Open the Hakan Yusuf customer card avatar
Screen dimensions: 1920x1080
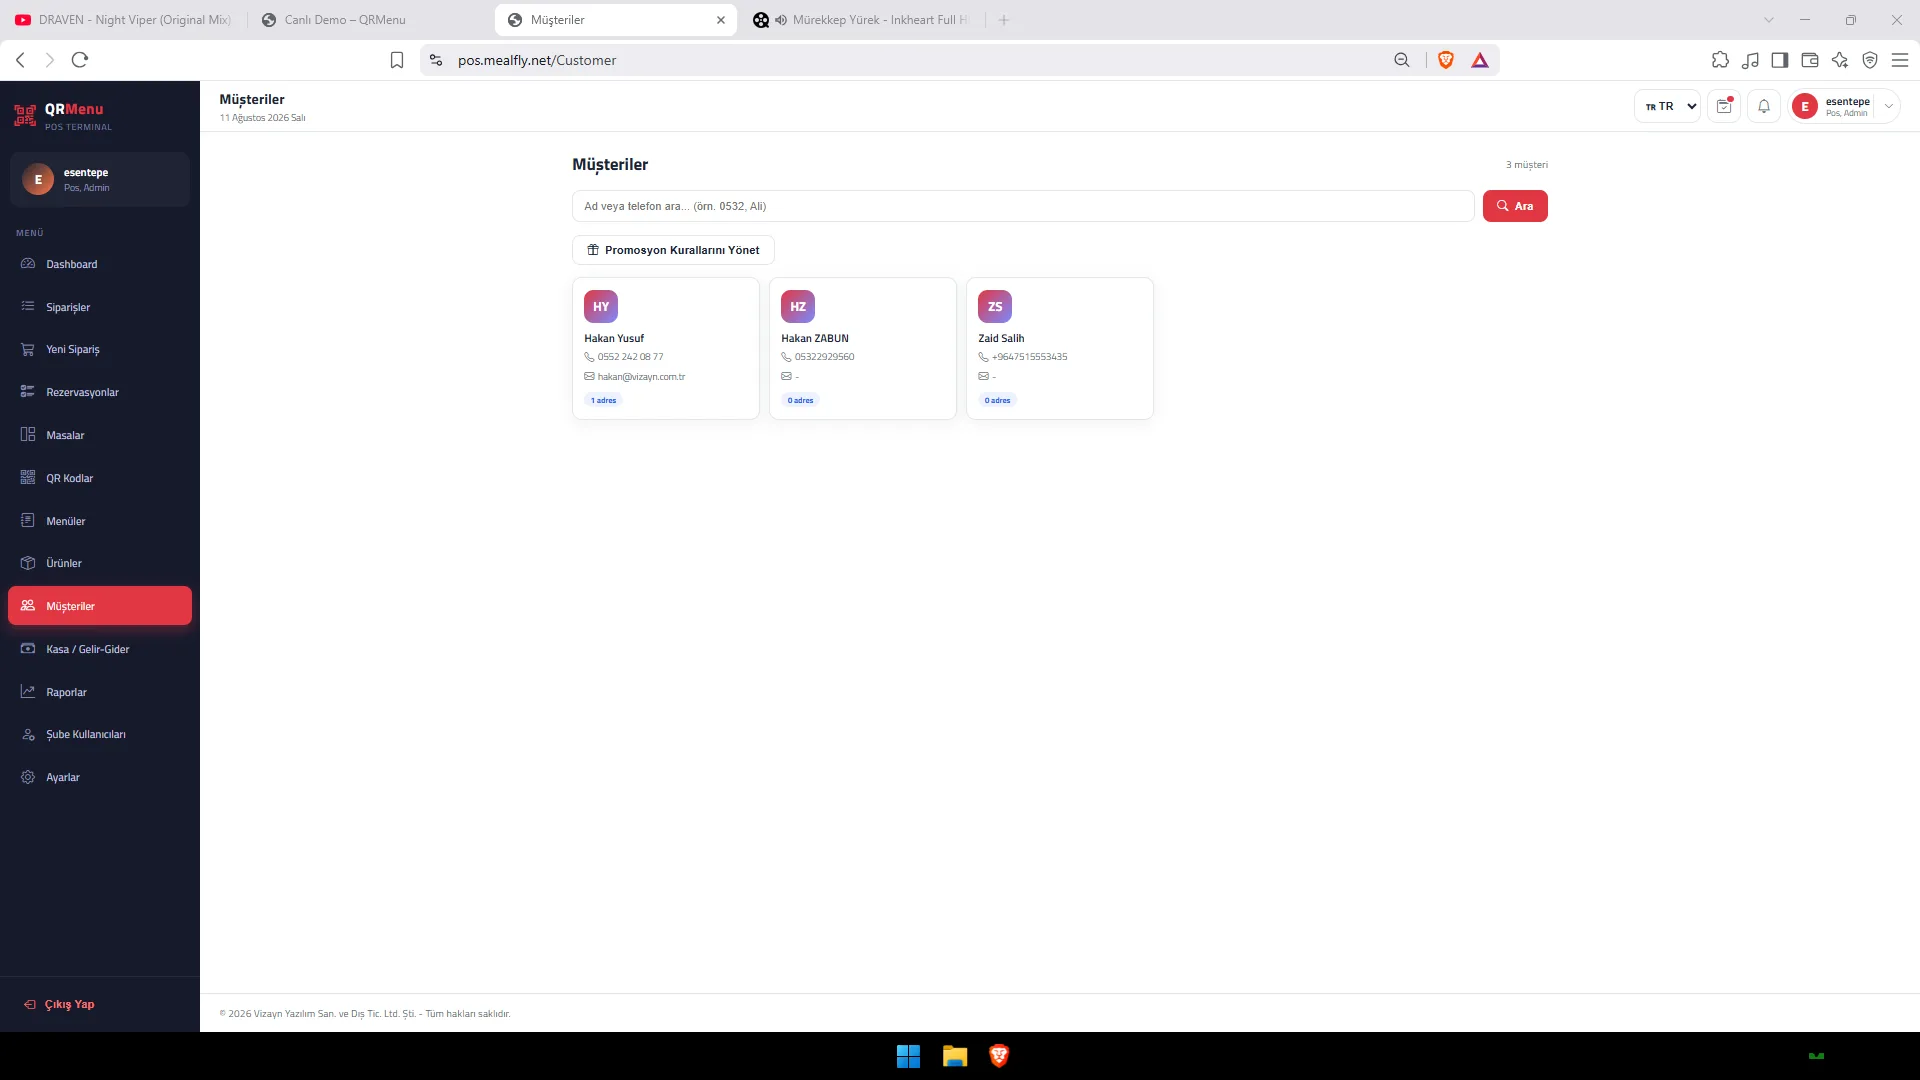[601, 306]
